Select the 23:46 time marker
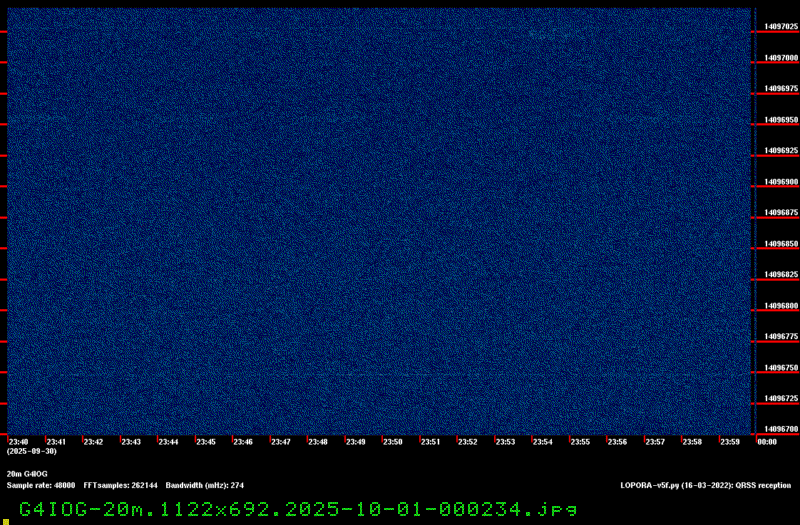Image resolution: width=800 pixels, height=525 pixels. point(243,442)
